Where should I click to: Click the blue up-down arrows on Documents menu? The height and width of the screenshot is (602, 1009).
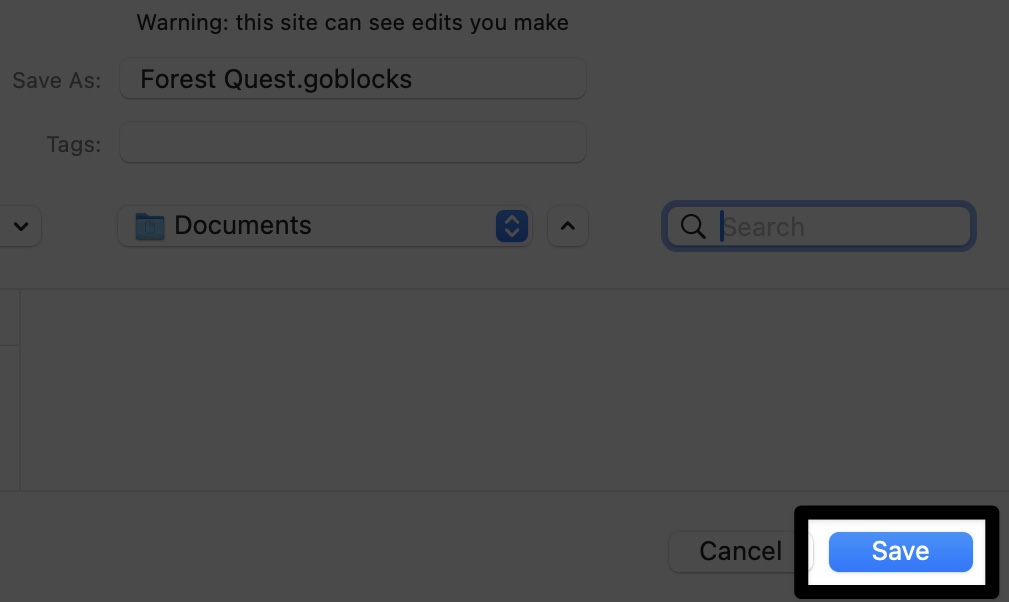coord(510,226)
